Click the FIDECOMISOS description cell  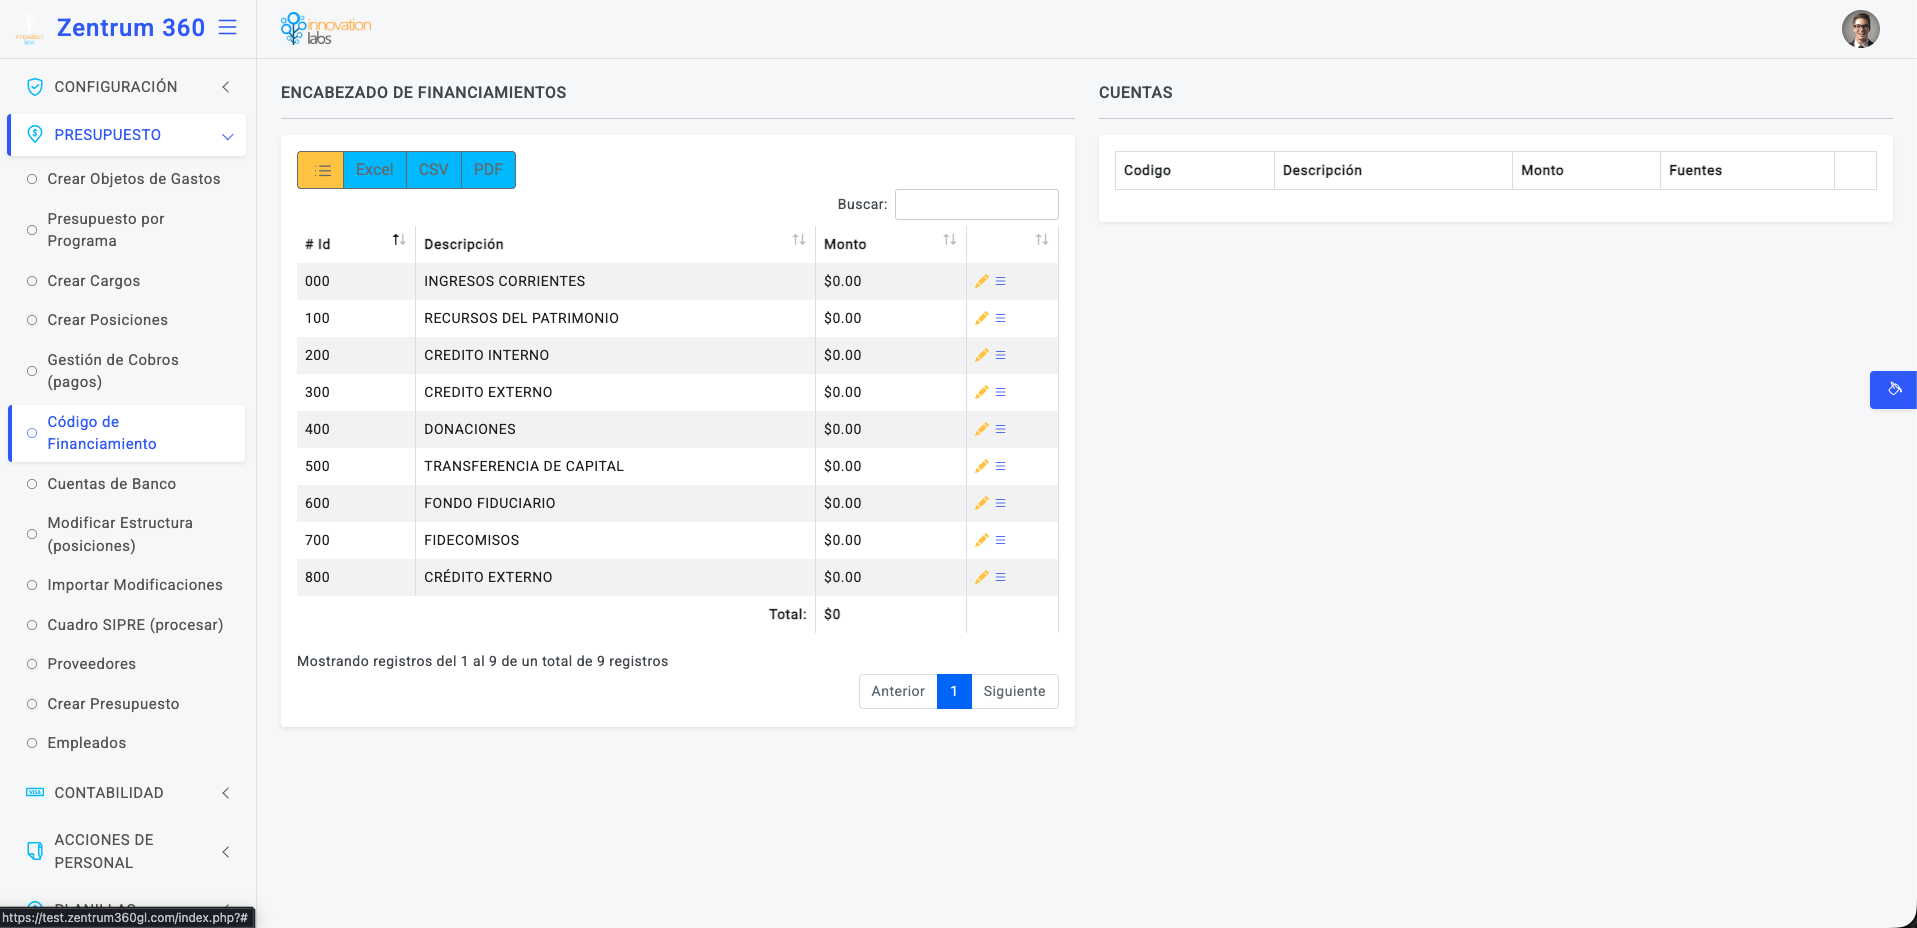[x=615, y=540]
